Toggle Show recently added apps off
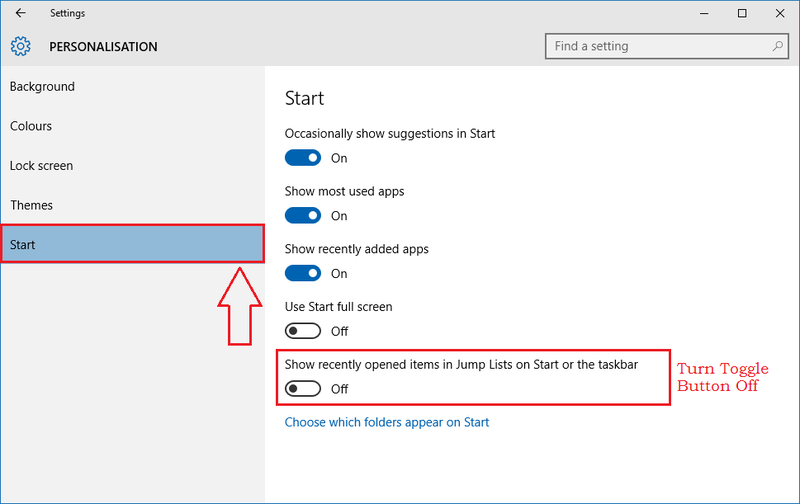800x504 pixels. click(303, 273)
